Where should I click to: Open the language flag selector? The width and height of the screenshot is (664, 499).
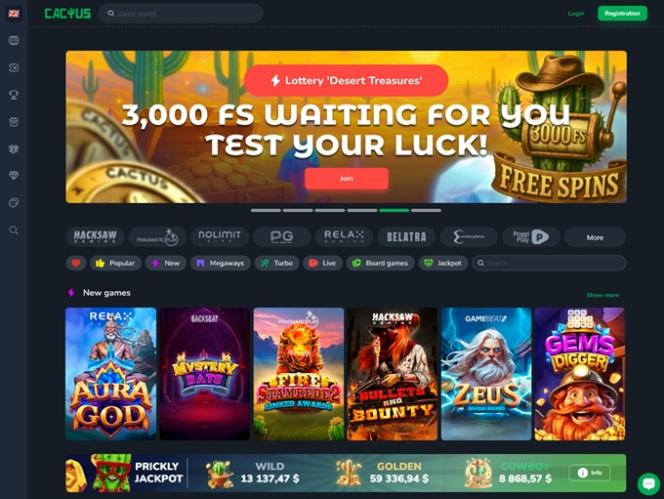(14, 14)
